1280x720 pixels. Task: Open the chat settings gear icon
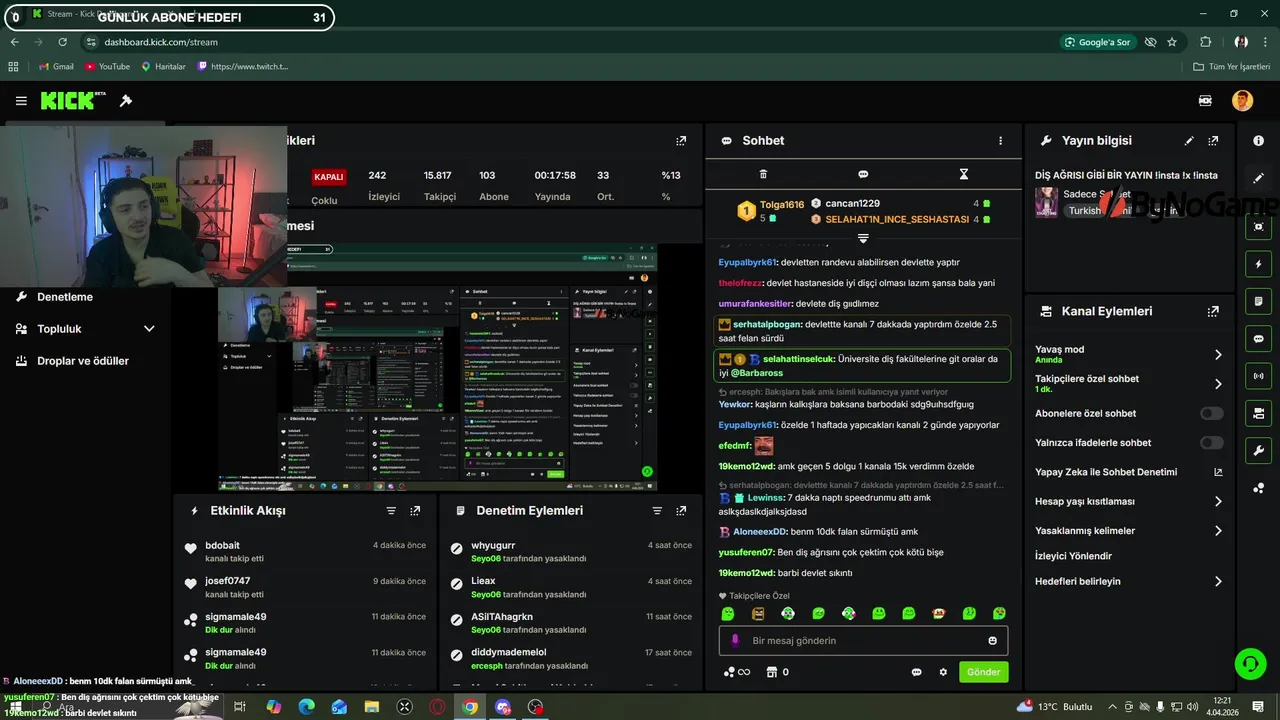tap(942, 672)
